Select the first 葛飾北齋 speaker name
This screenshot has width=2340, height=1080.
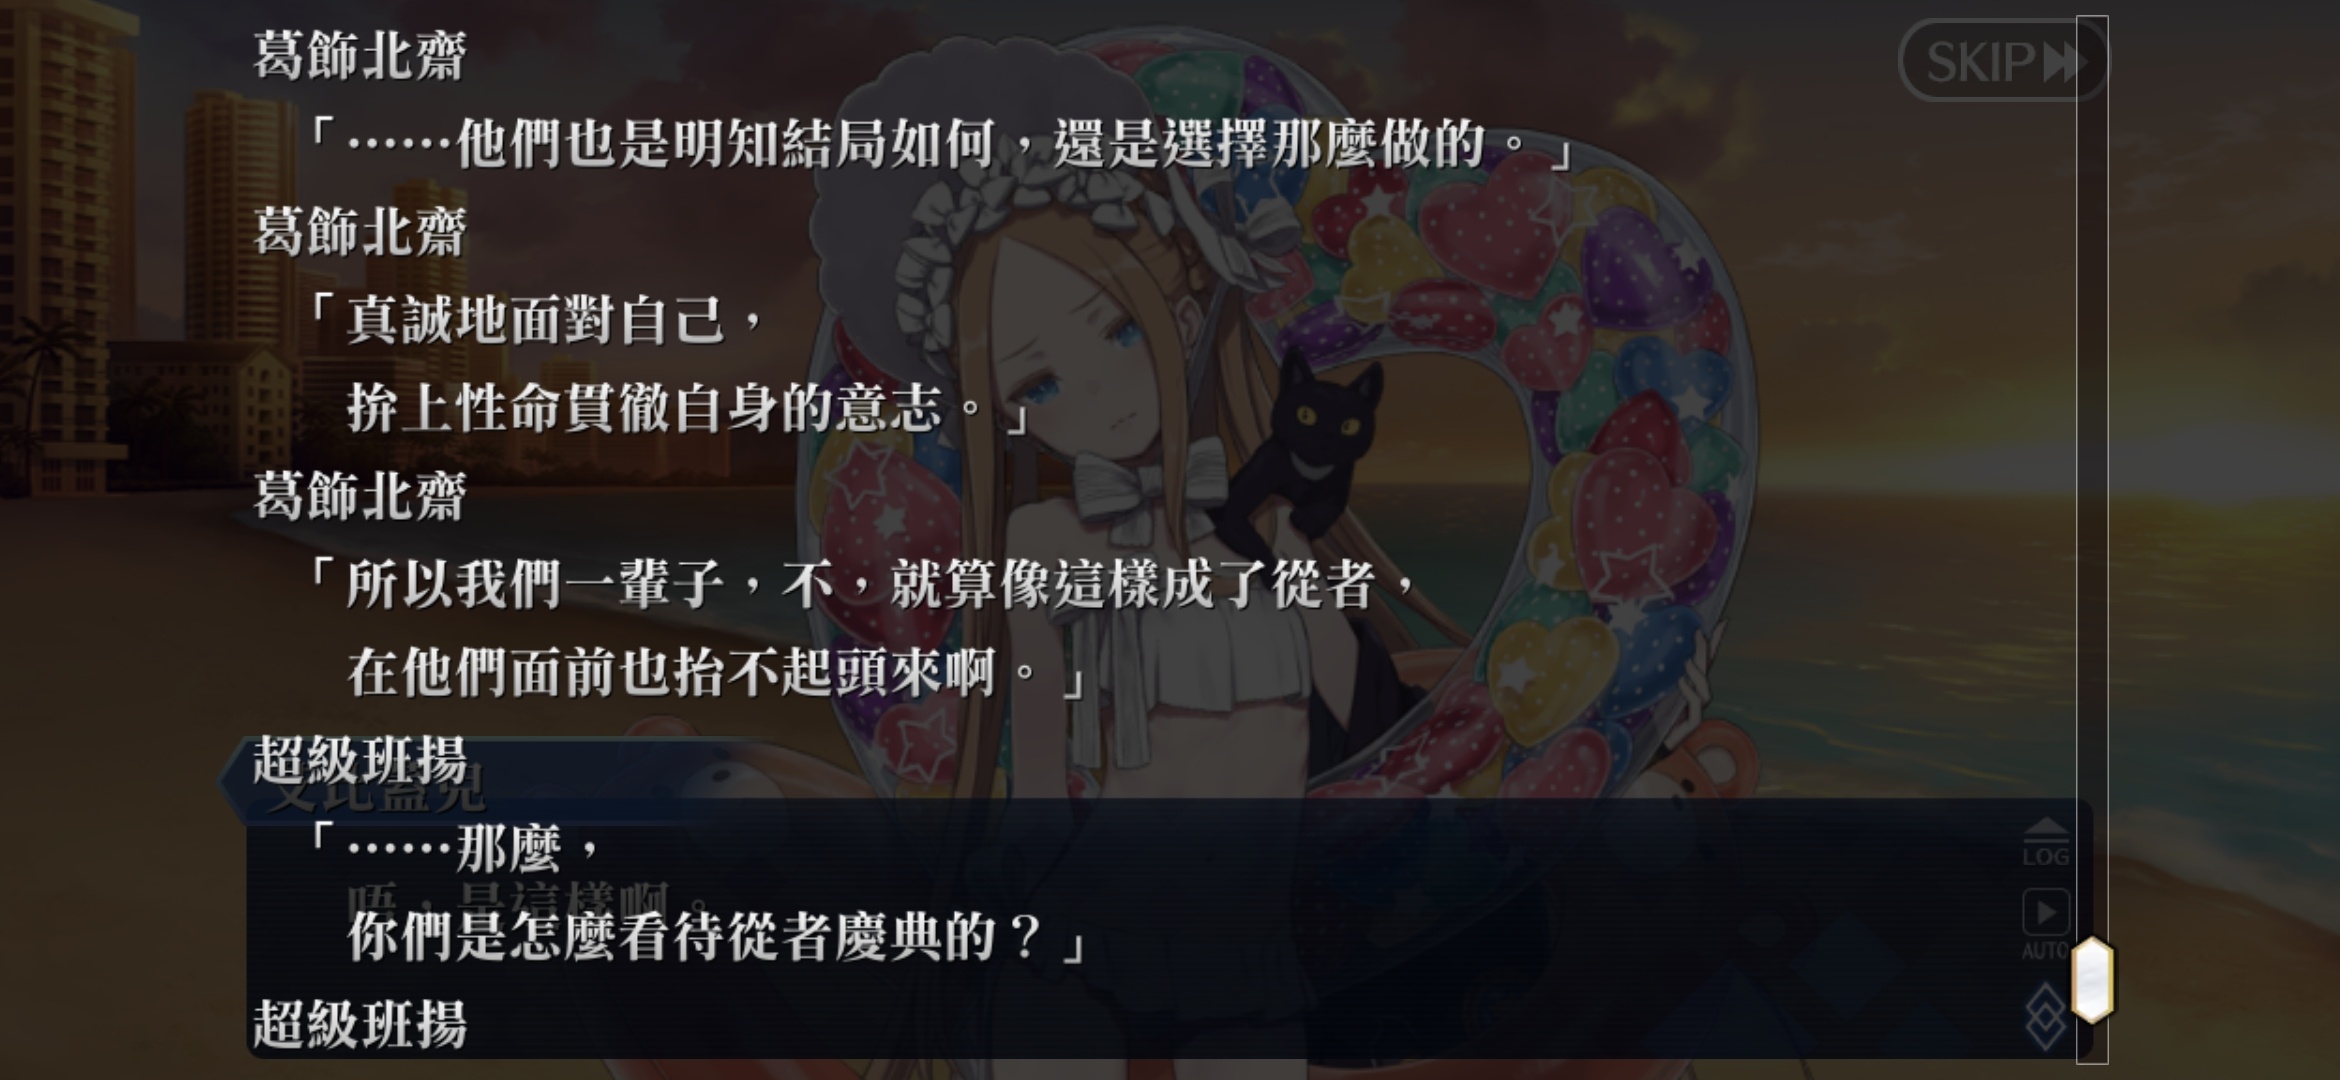[x=359, y=55]
